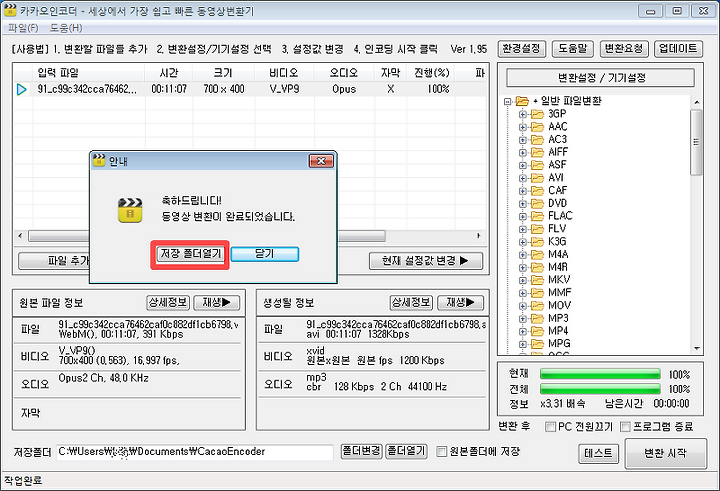The image size is (720, 491).
Task: Click the format tree scroll-up arrow
Action: tap(697, 102)
